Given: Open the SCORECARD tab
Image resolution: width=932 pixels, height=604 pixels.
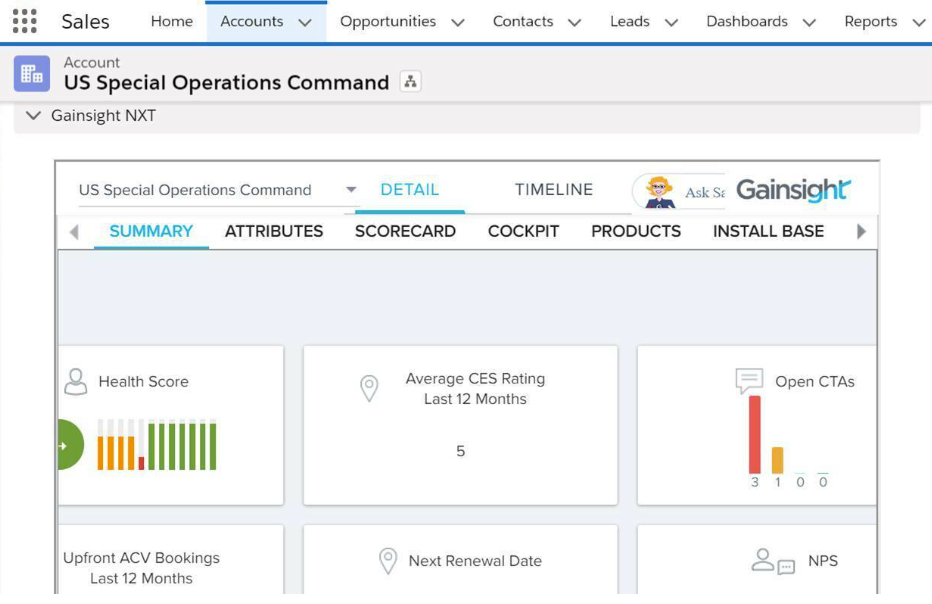Looking at the screenshot, I should click(405, 231).
